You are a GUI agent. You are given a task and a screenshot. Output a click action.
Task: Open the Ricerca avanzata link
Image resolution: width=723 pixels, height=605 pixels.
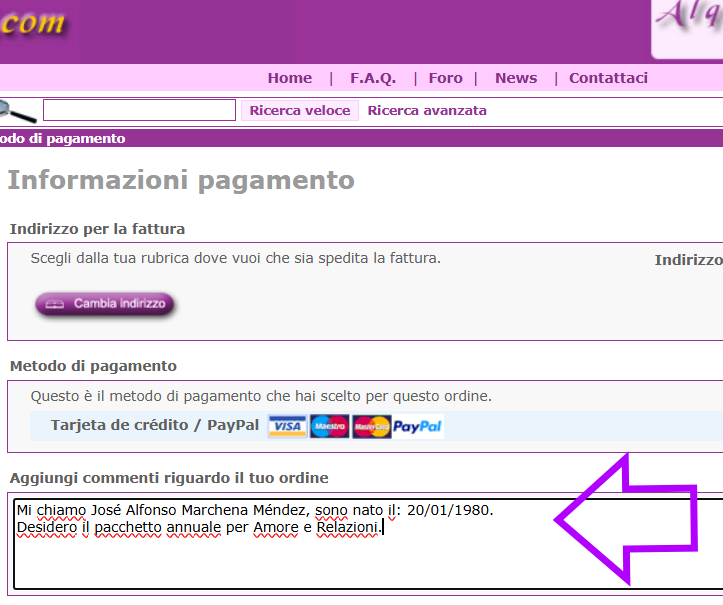427,111
